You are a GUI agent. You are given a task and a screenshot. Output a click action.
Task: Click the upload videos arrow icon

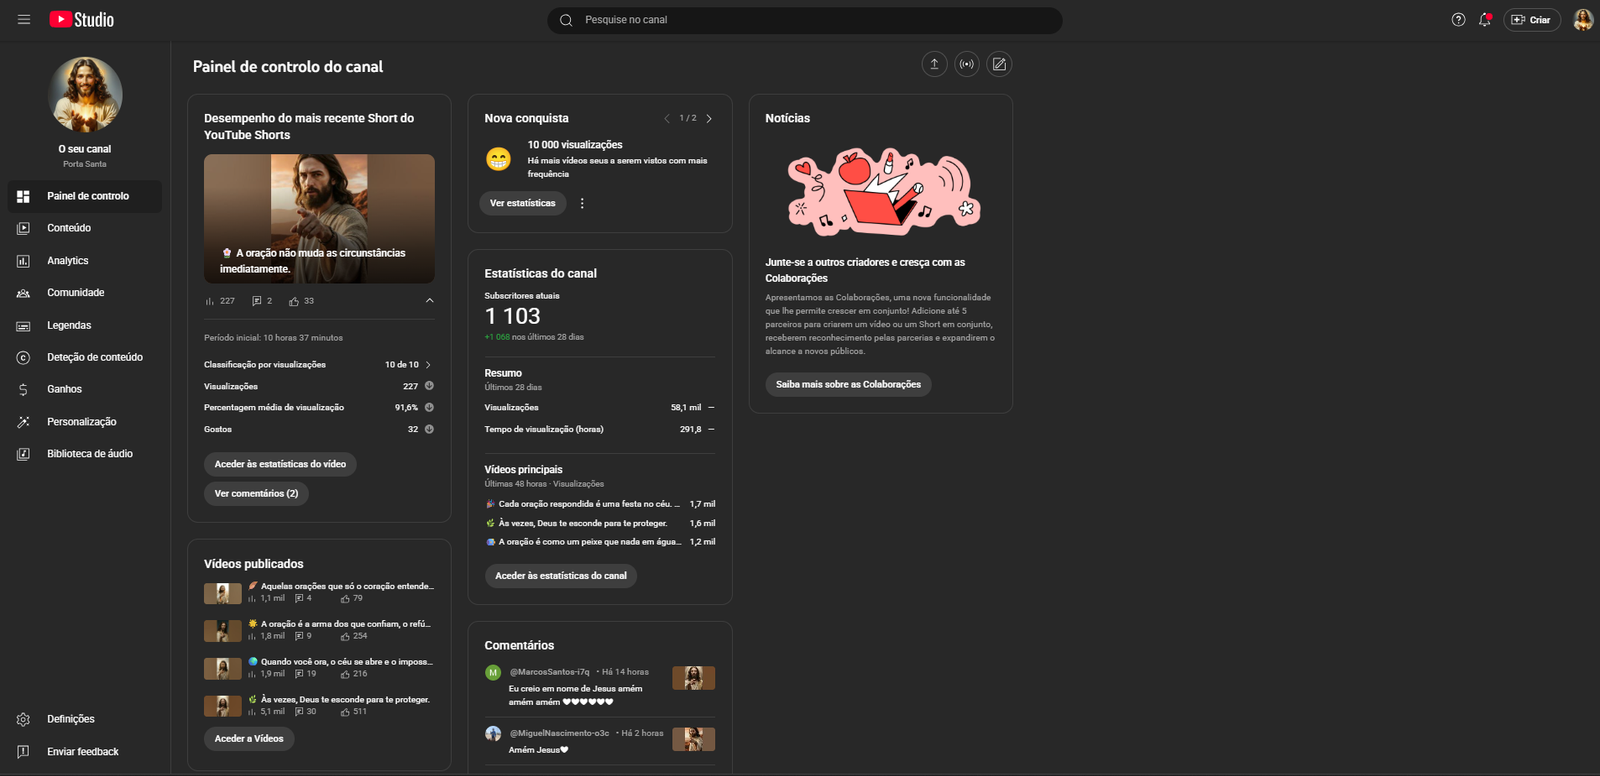(934, 64)
